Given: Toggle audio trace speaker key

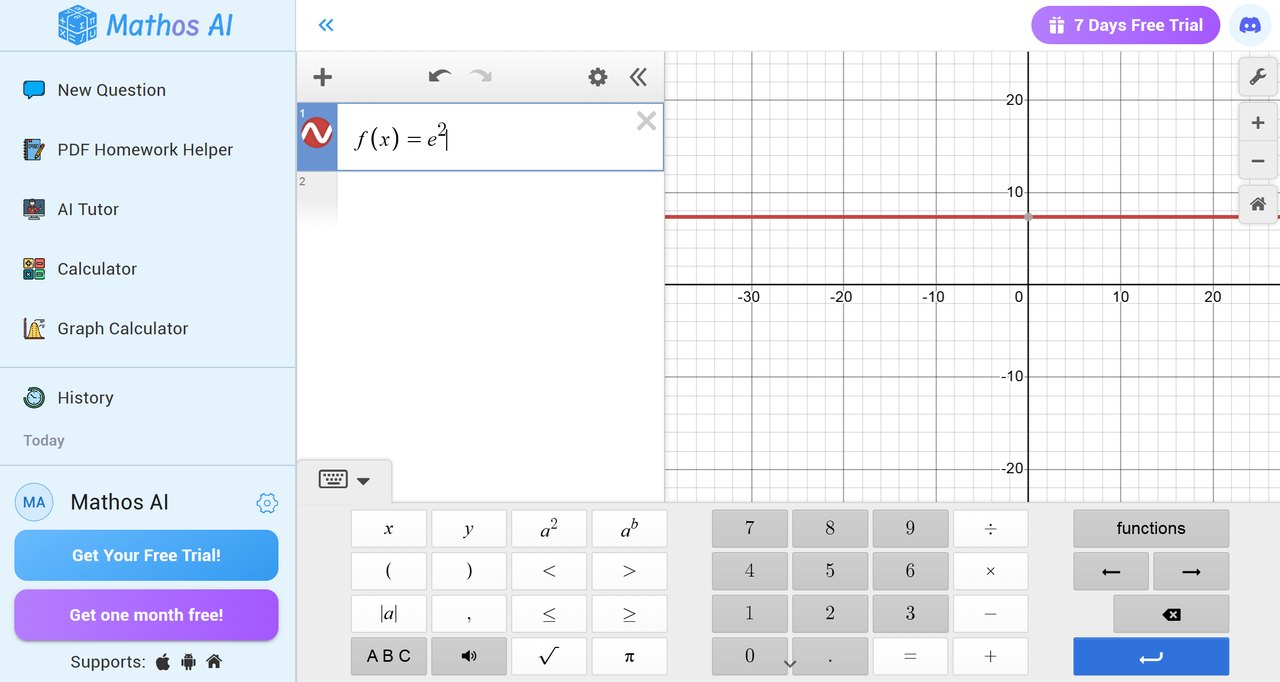Looking at the screenshot, I should (469, 656).
